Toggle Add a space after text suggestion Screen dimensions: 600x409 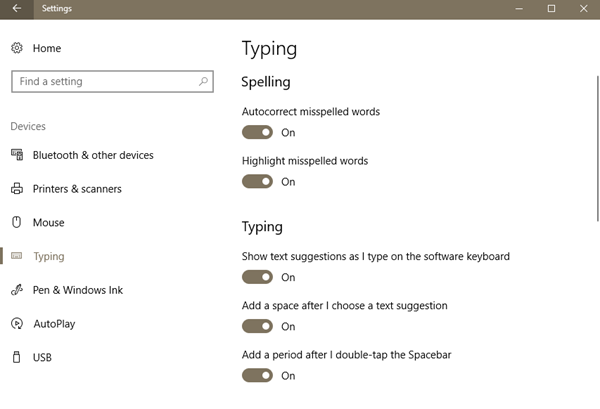coord(257,326)
